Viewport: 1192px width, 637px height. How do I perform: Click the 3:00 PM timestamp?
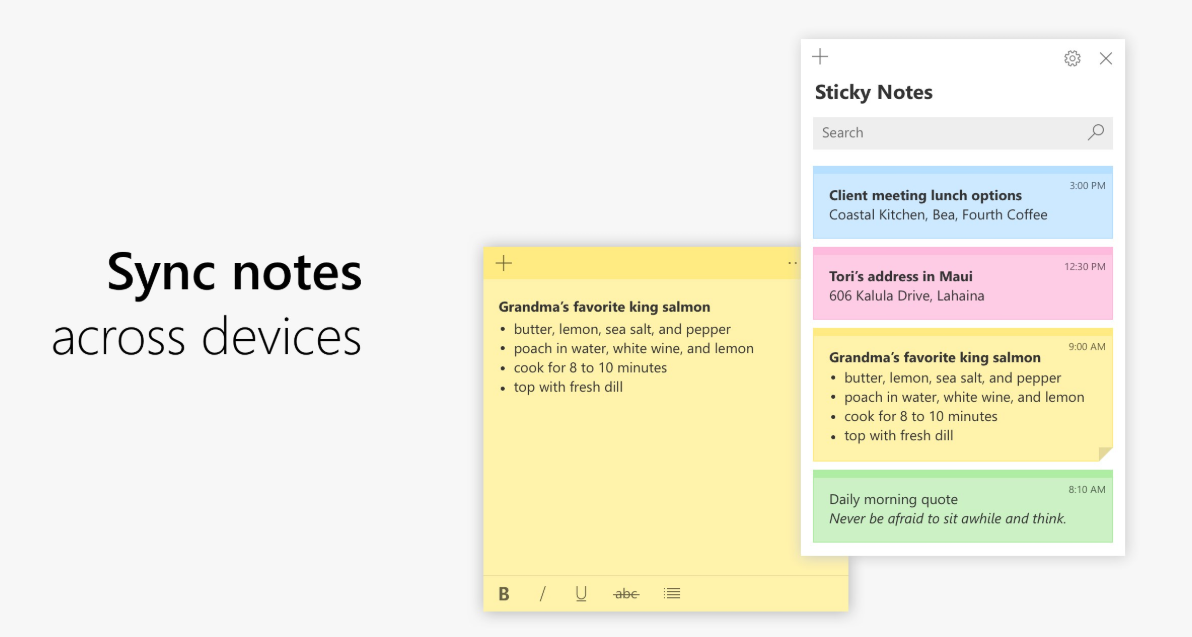click(1087, 185)
